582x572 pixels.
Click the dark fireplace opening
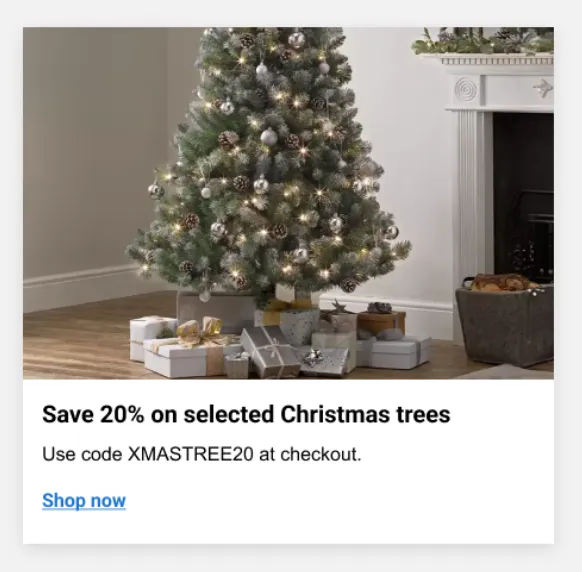click(523, 197)
